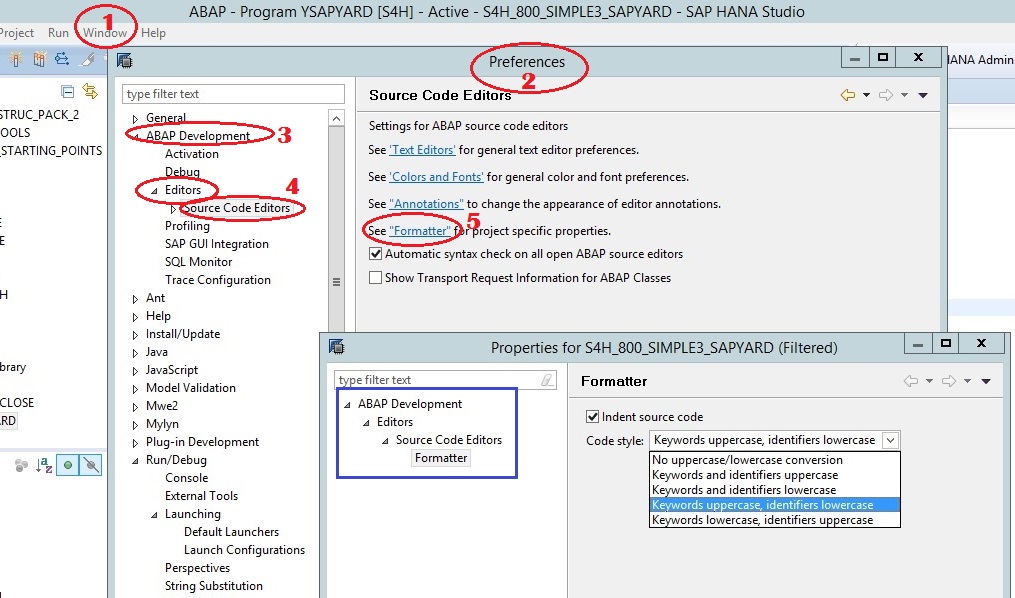Image resolution: width=1015 pixels, height=598 pixels.
Task: Click Preferences tree scrollbar up arrow
Action: coord(336,118)
